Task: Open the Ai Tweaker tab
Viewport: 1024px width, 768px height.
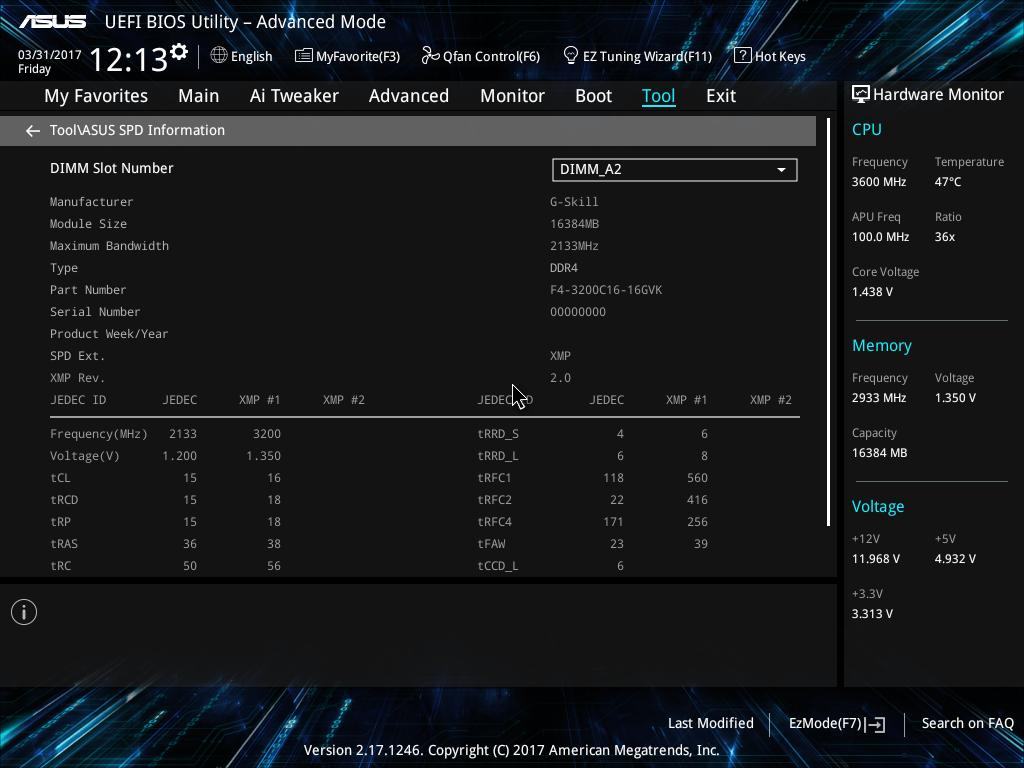Action: (x=294, y=96)
